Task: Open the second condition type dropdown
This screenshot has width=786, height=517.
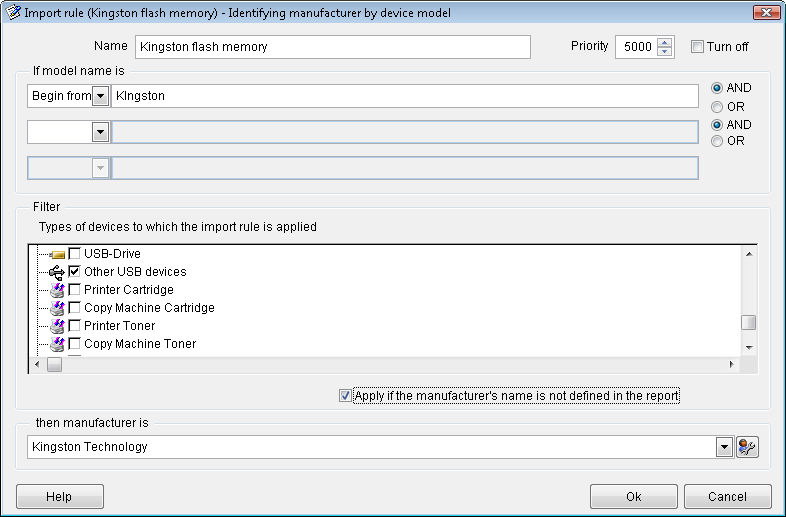Action: [x=100, y=132]
